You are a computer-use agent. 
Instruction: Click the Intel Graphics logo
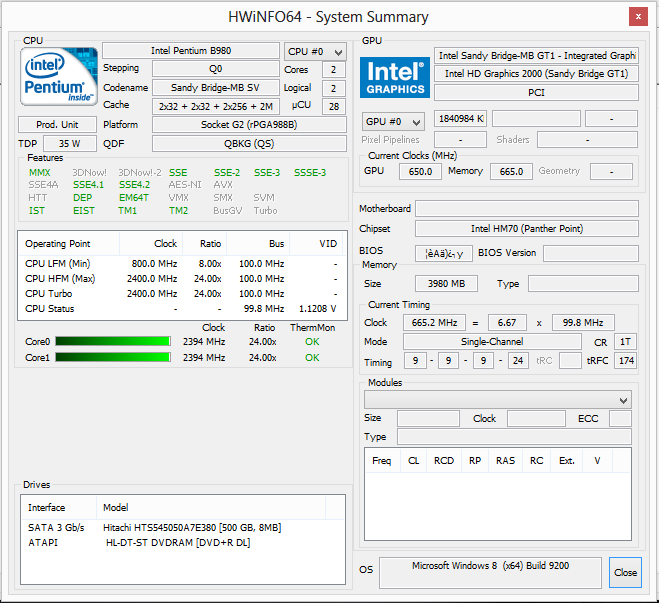(x=395, y=78)
